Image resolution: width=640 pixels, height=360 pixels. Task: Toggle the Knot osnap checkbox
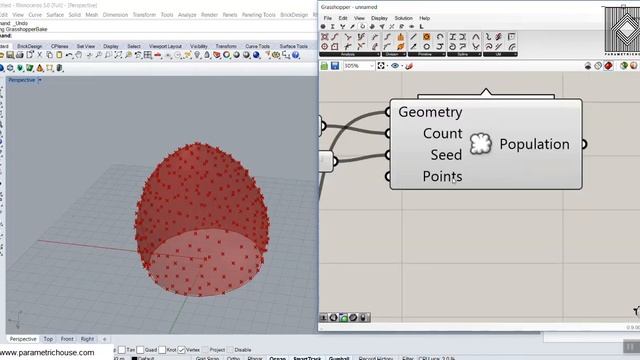click(x=162, y=350)
